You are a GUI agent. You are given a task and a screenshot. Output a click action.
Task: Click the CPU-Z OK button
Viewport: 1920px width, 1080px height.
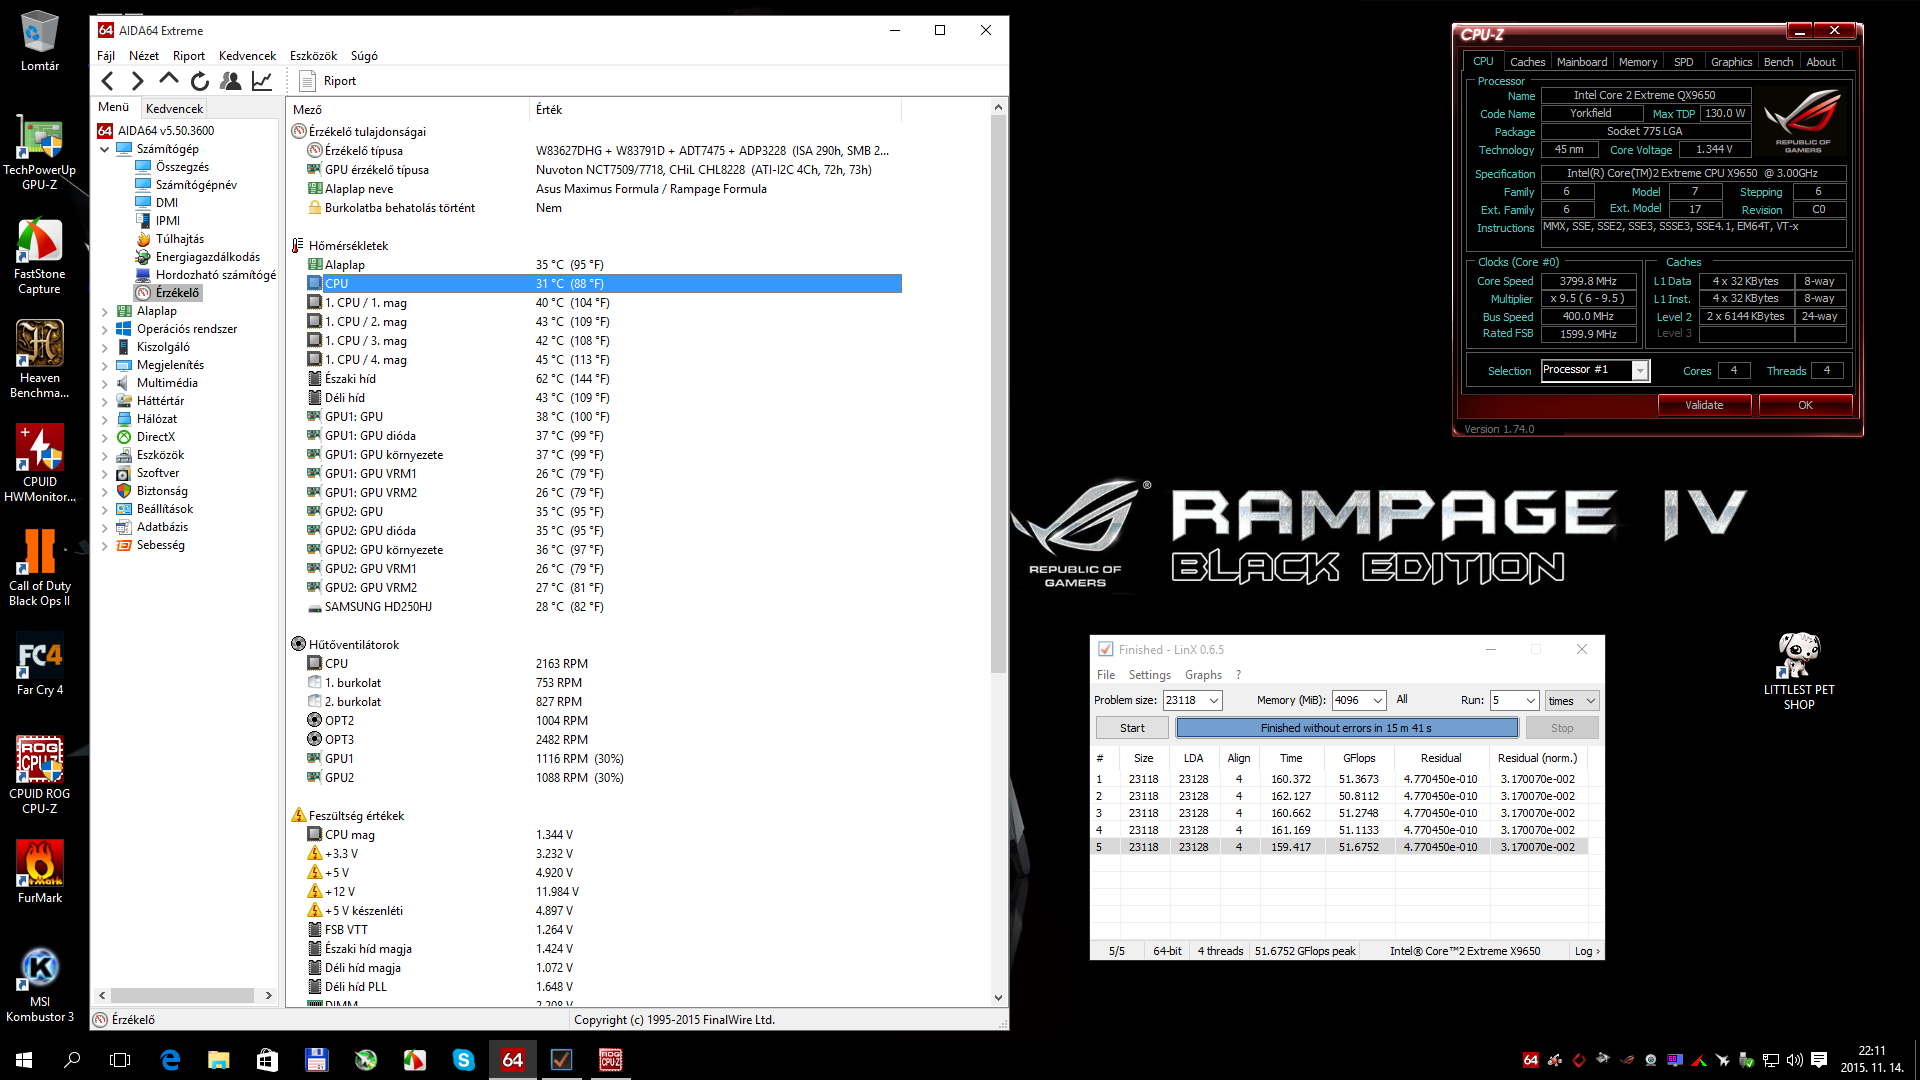tap(1805, 405)
